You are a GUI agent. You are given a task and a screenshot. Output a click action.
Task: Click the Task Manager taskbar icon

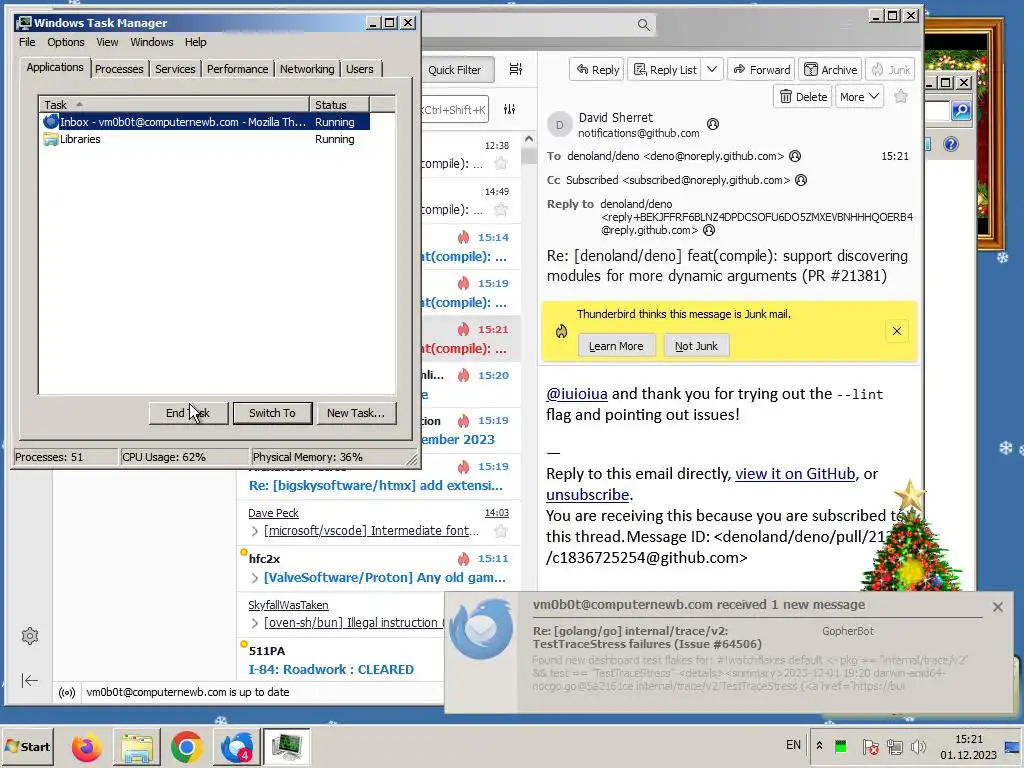tap(287, 746)
